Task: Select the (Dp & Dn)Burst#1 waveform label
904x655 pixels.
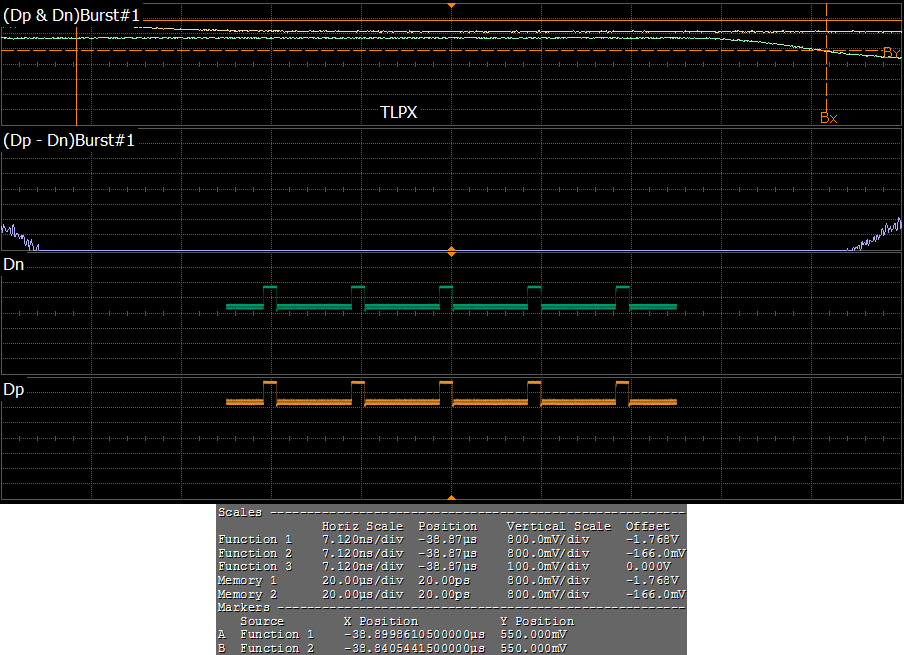Action: coord(70,16)
